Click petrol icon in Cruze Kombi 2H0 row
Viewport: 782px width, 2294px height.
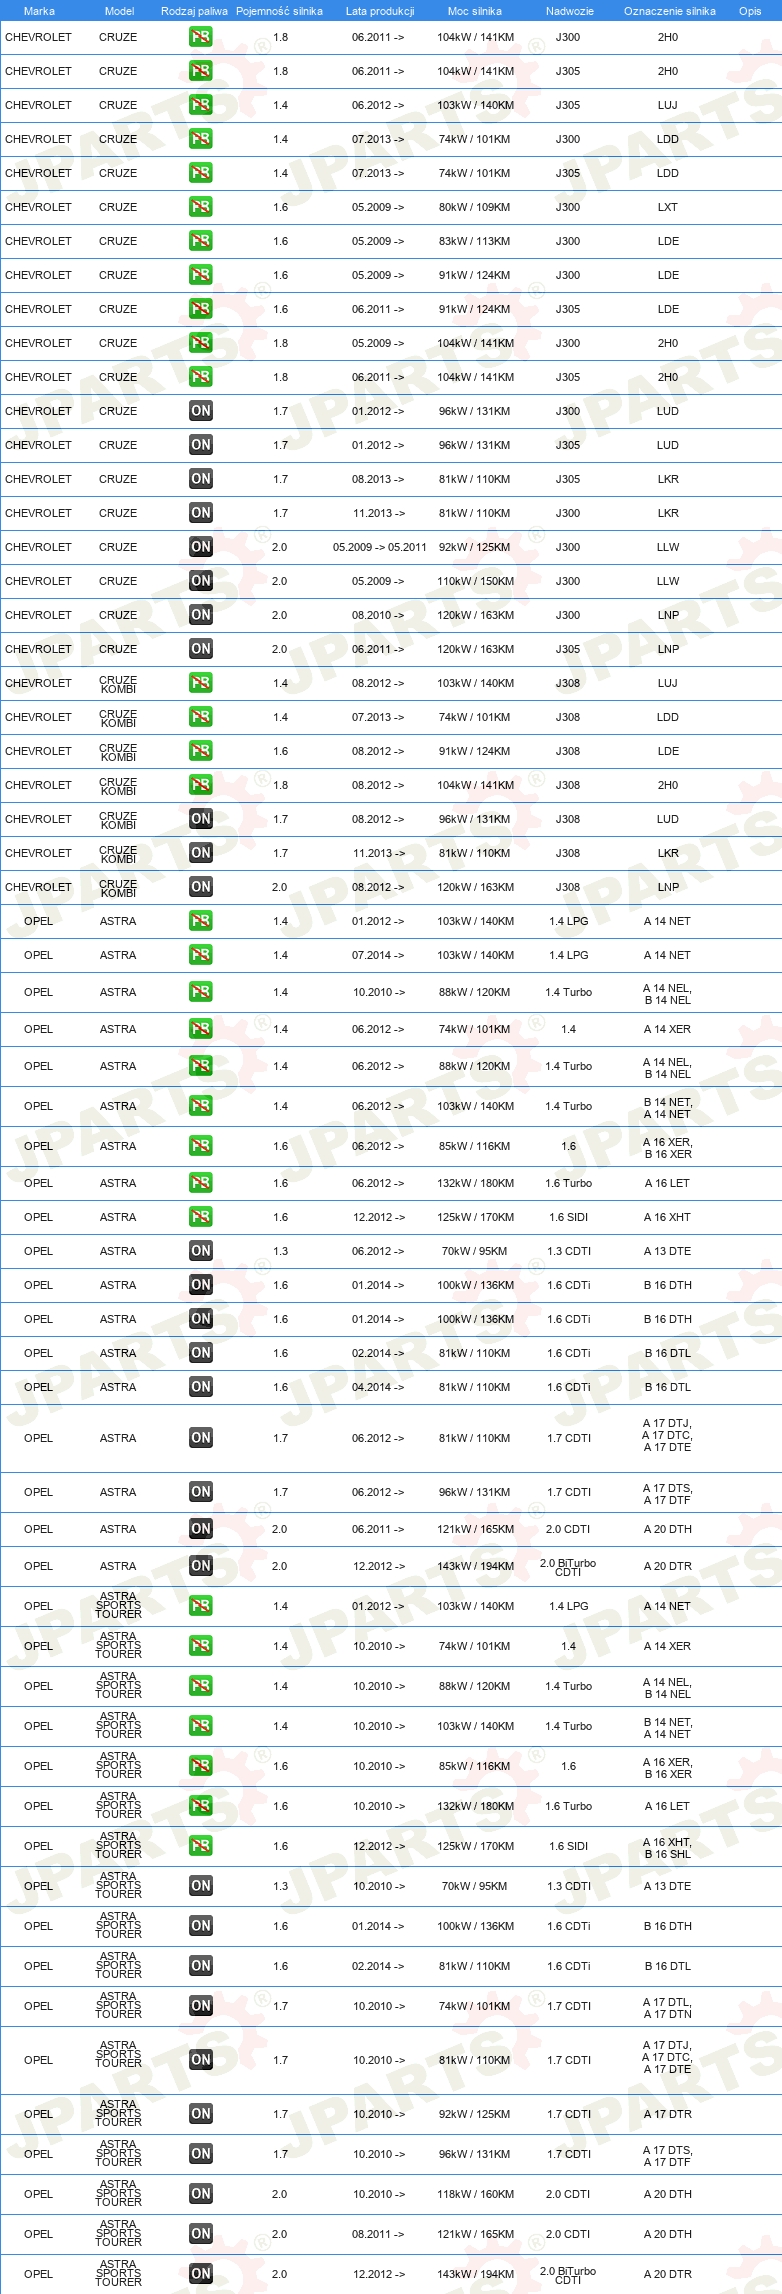[x=200, y=785]
